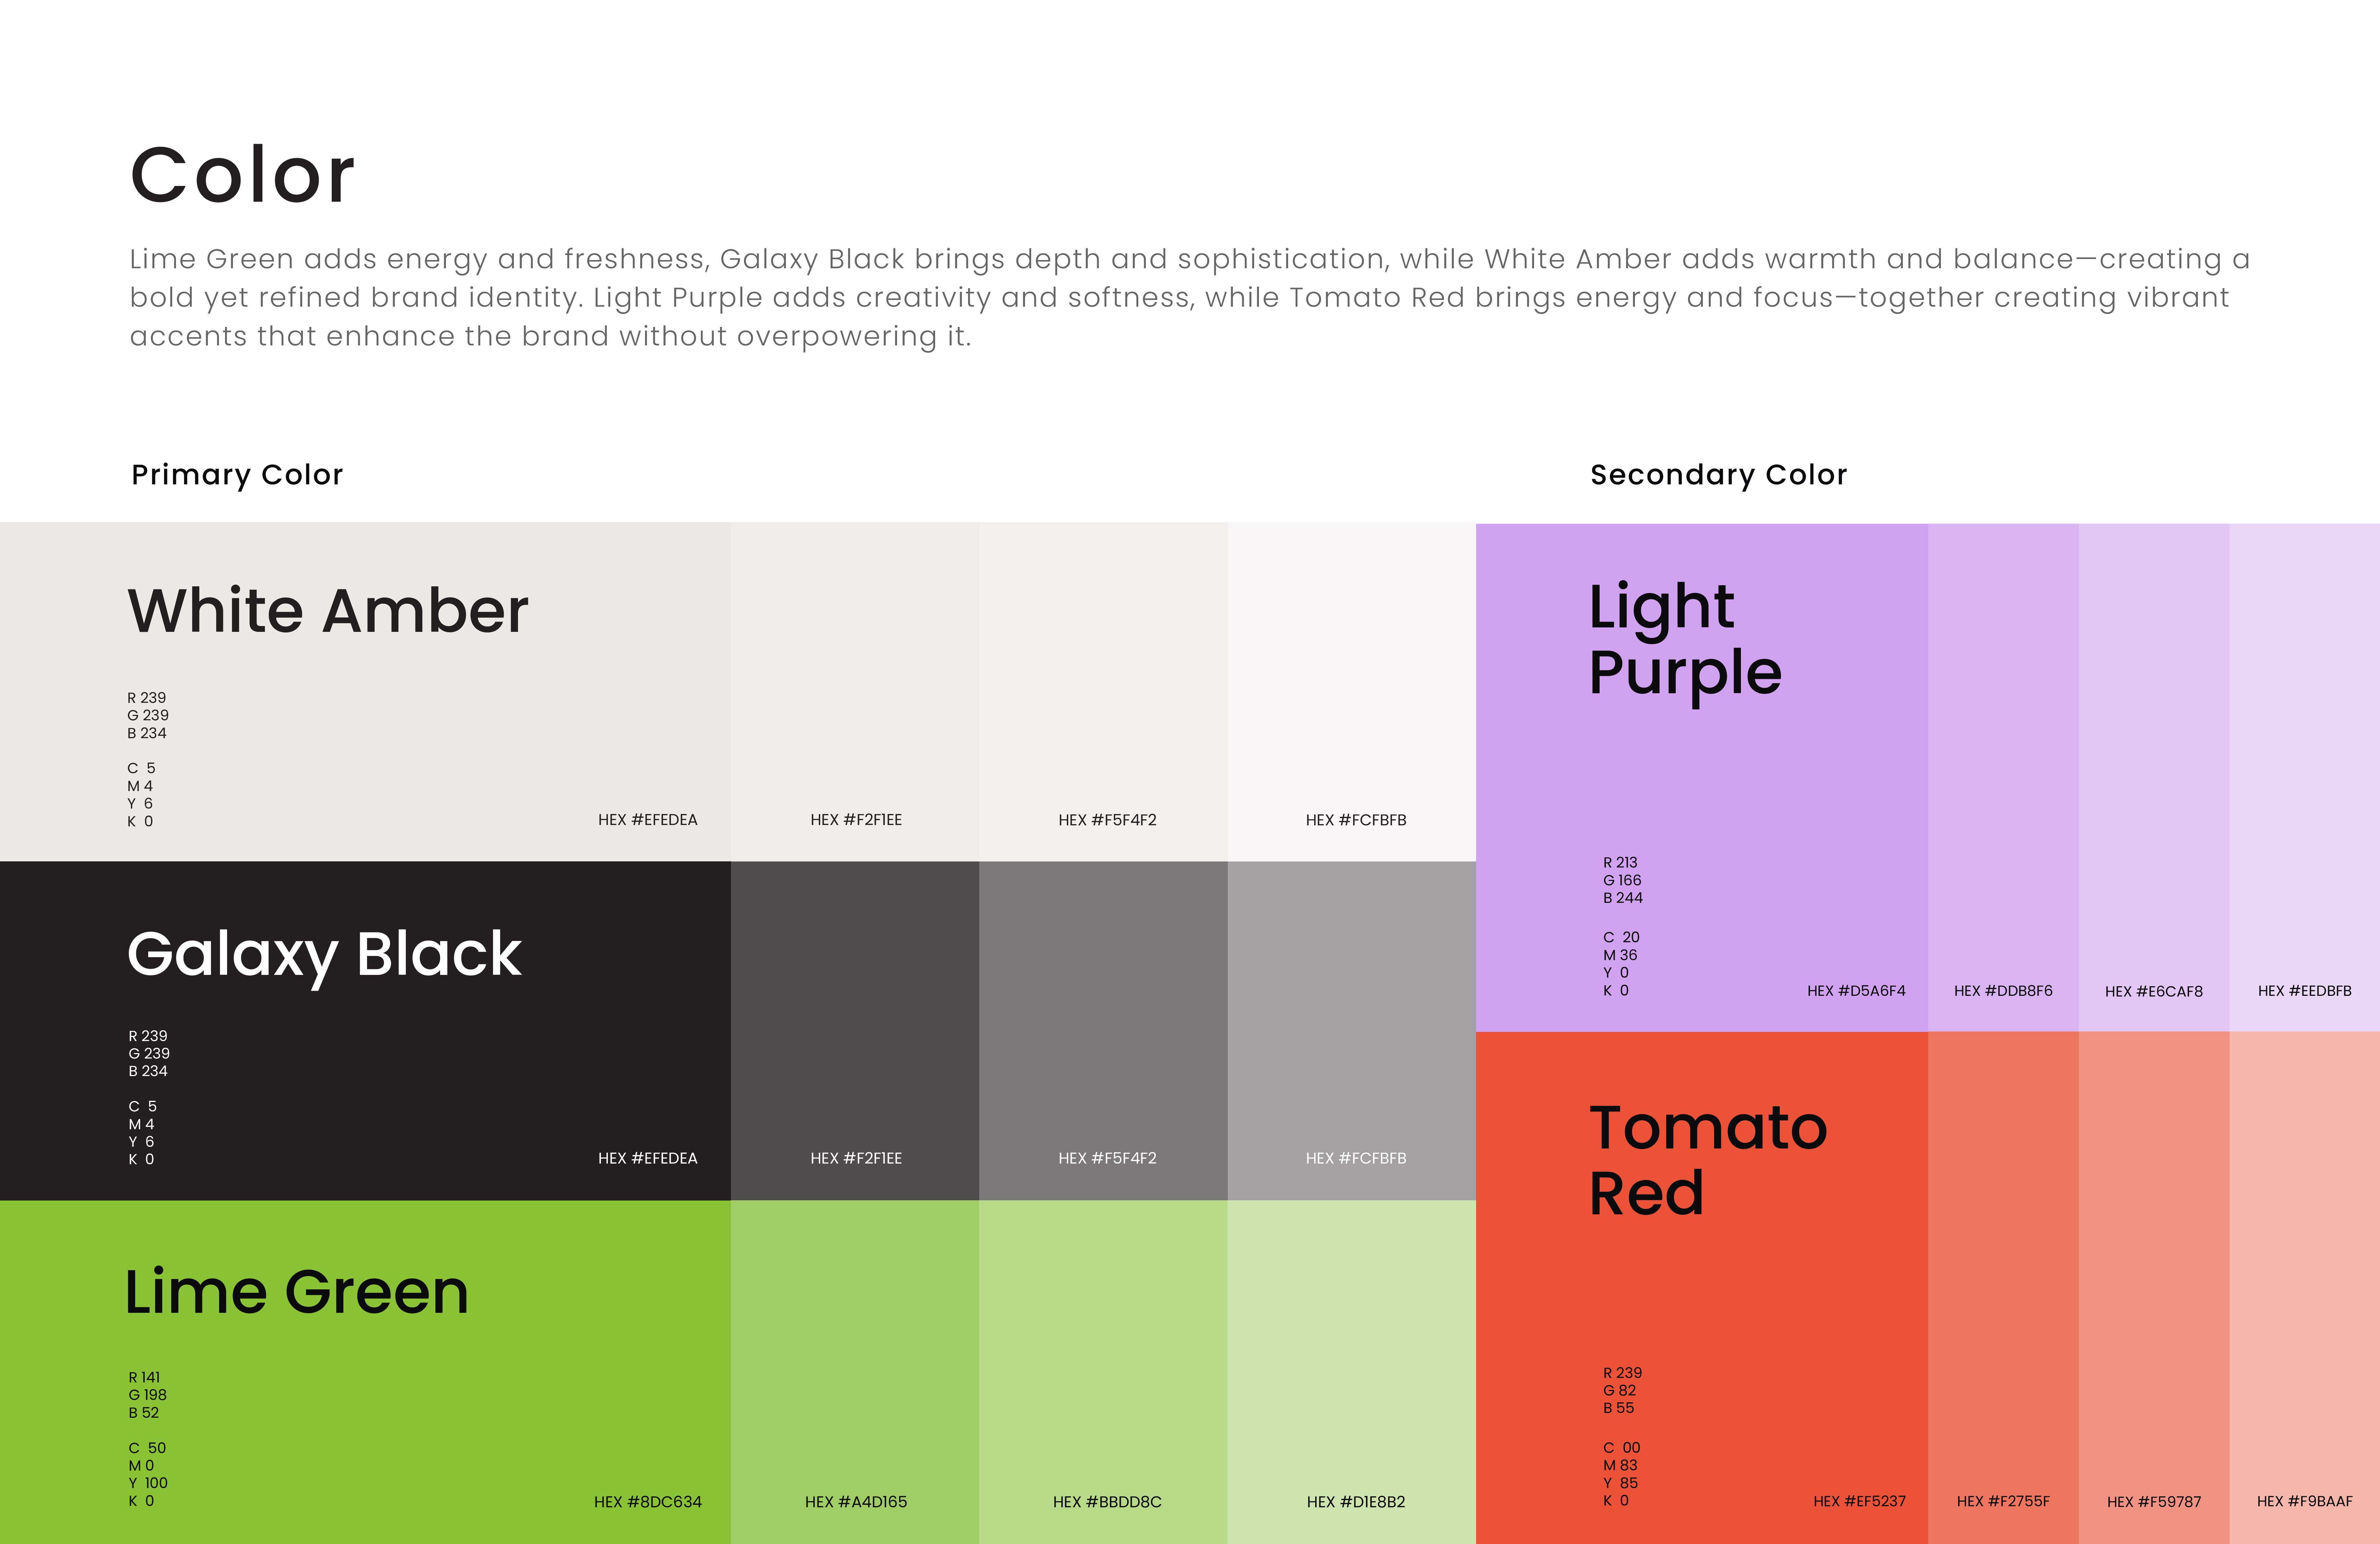This screenshot has width=2380, height=1544.
Task: Select the dark gray Galaxy Black tint
Action: [855, 1030]
